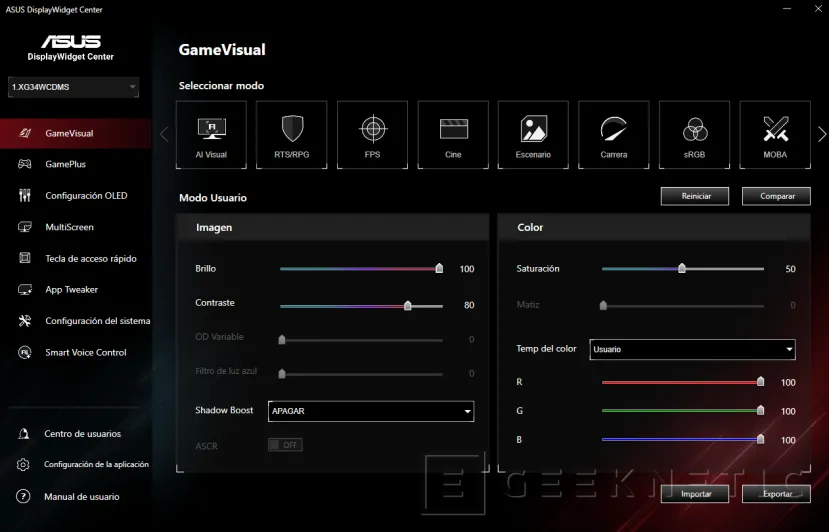Click the blue B channel slider

[683, 439]
